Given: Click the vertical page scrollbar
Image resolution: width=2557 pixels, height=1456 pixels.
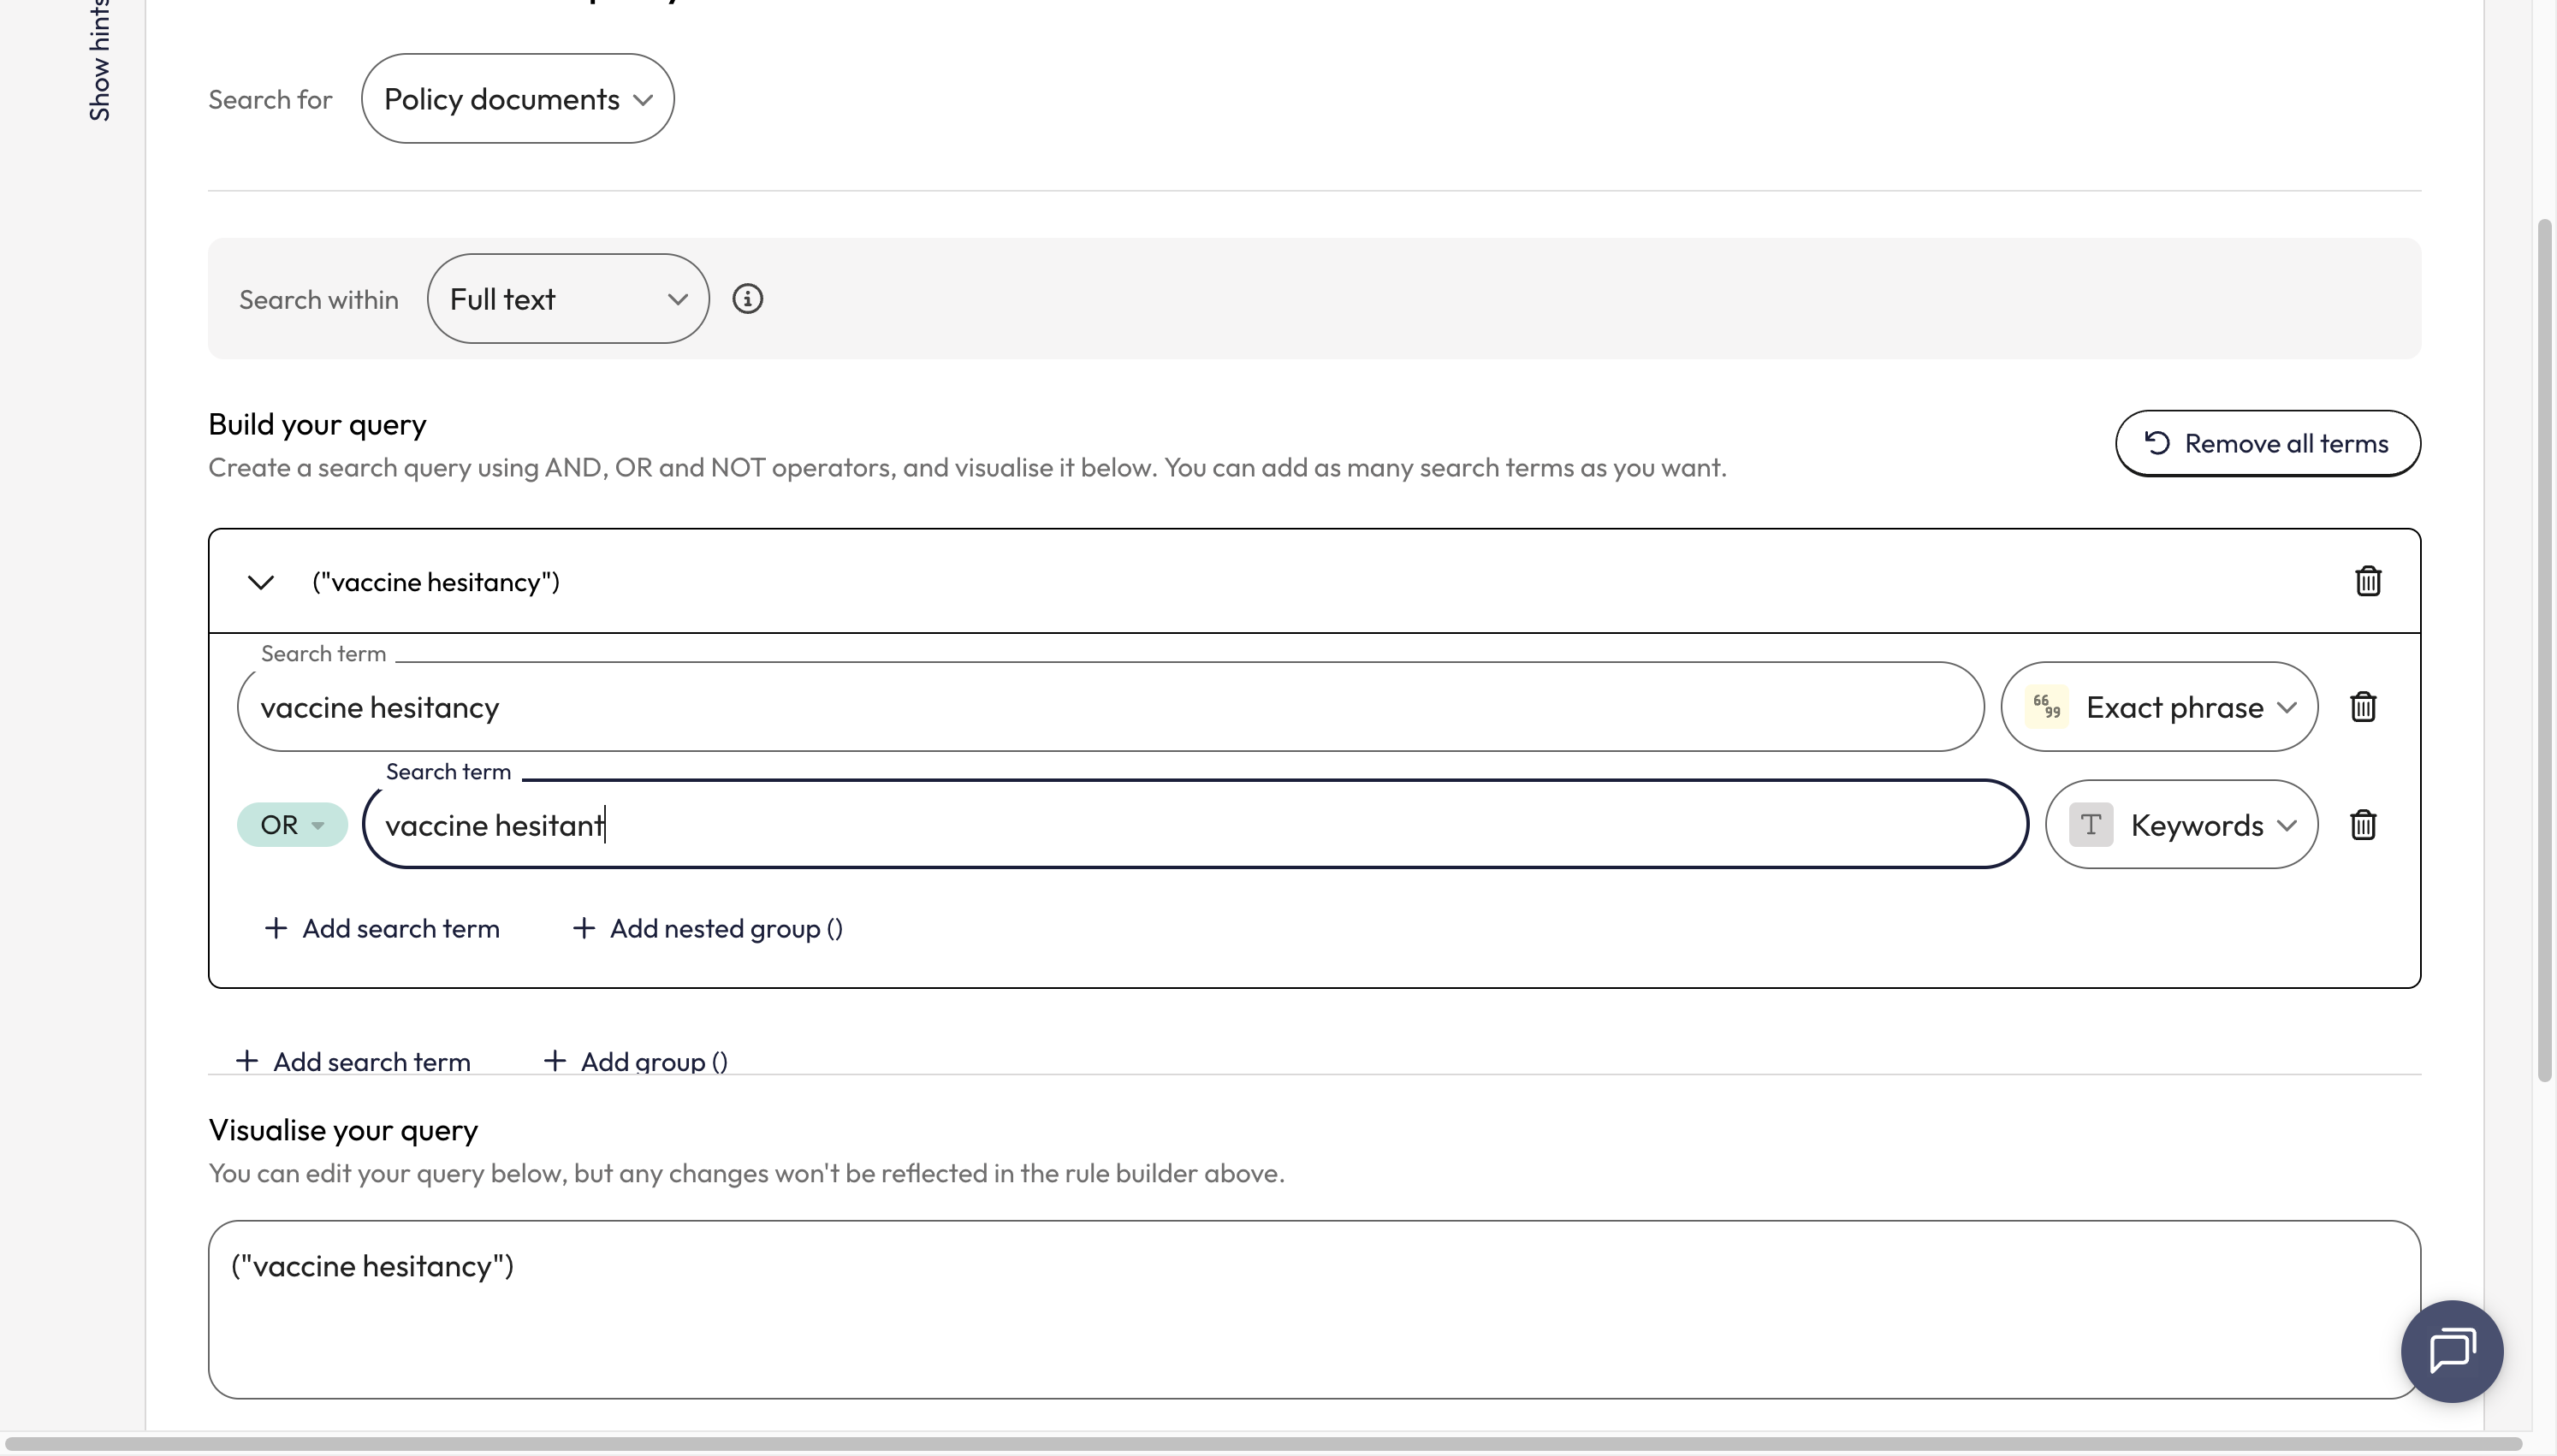Looking at the screenshot, I should pos(2544,650).
